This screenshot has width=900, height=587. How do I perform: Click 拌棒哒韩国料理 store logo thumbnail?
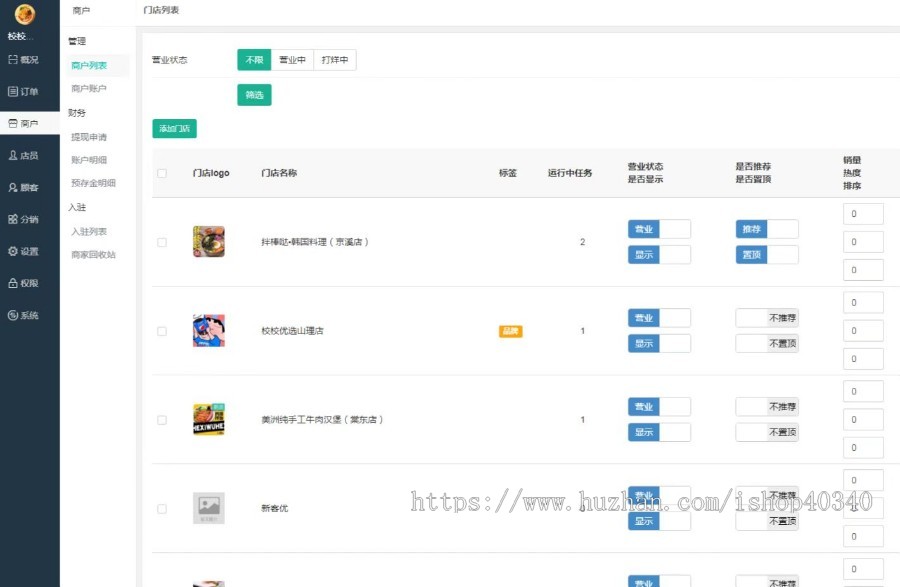[x=209, y=242]
